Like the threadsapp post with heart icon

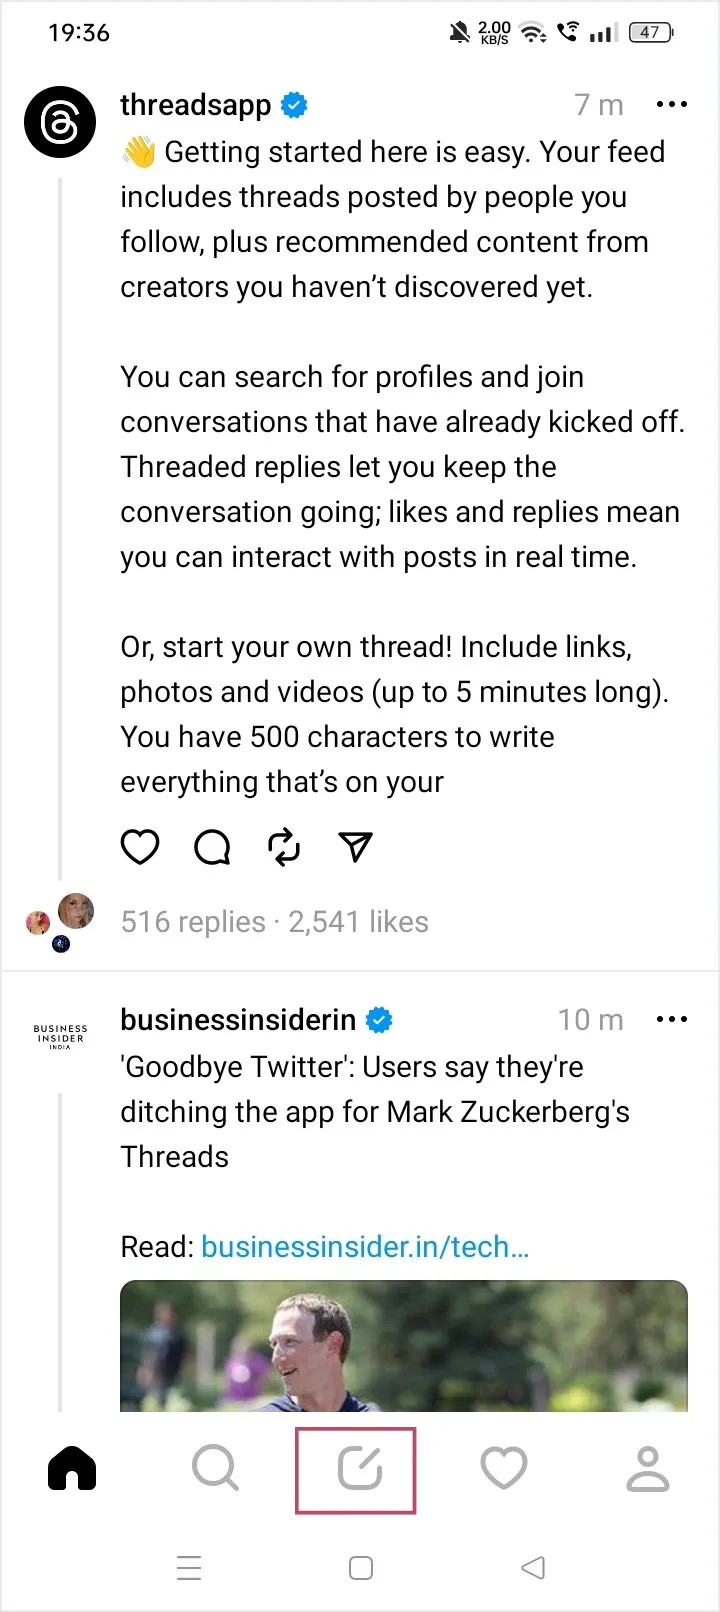pyautogui.click(x=140, y=847)
